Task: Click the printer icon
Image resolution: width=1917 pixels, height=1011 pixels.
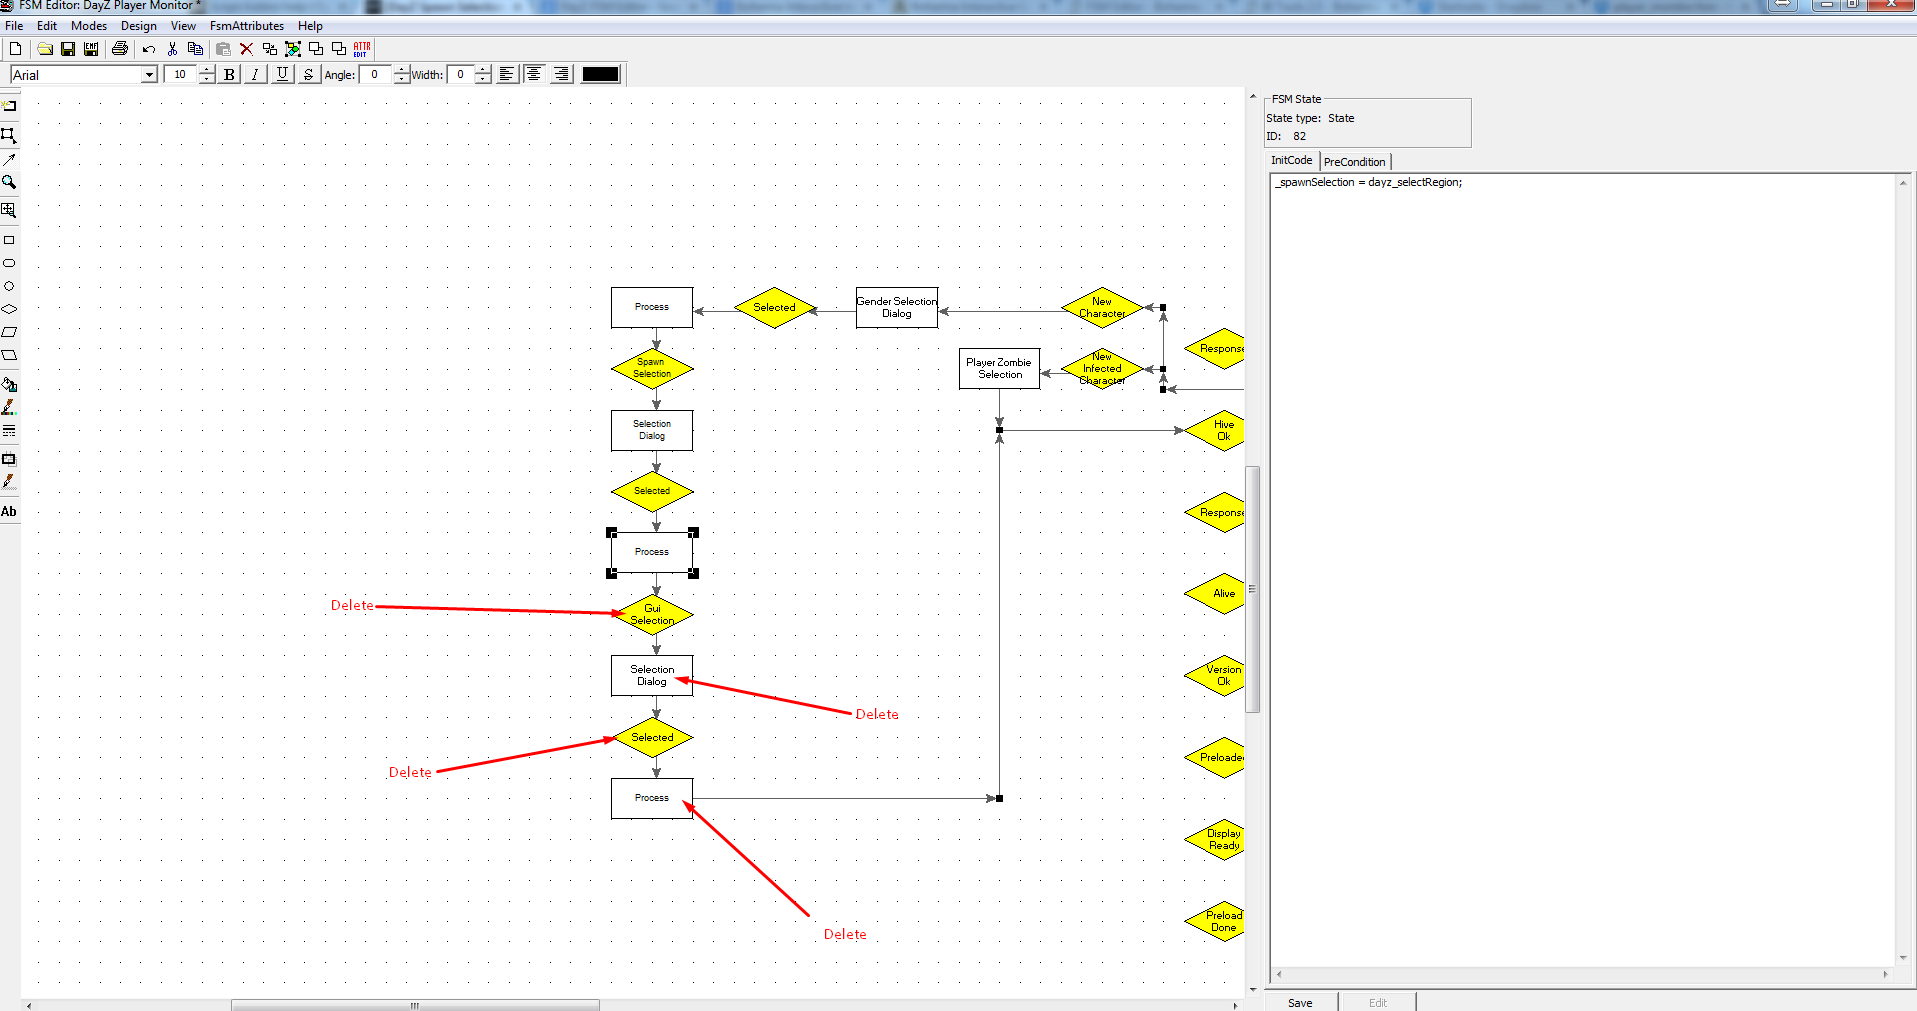Action: coord(120,49)
